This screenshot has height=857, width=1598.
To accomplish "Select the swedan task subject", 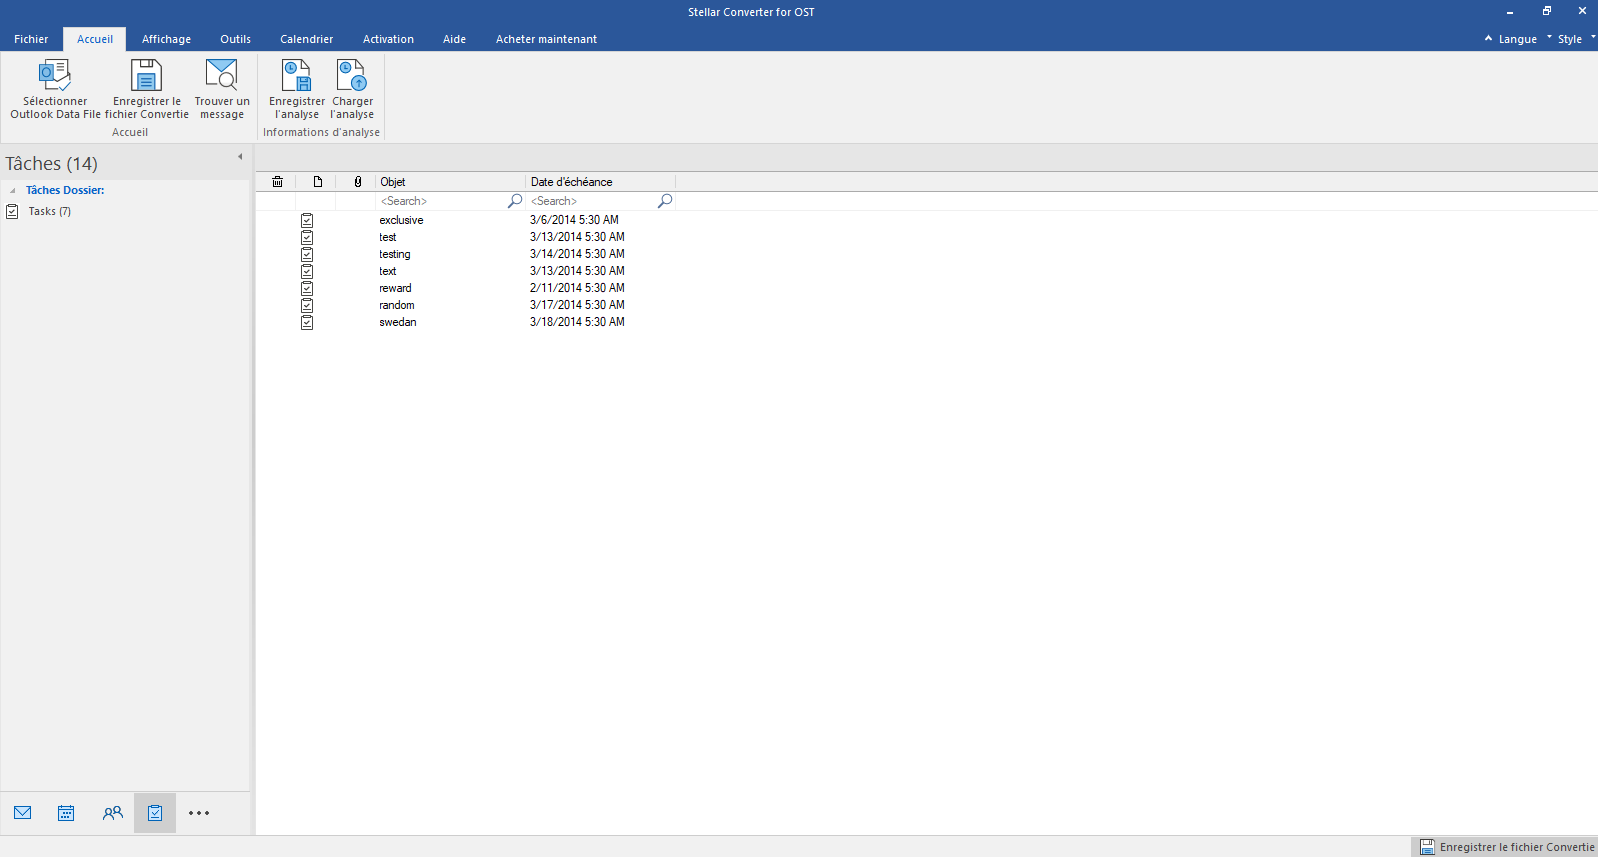I will pyautogui.click(x=398, y=322).
